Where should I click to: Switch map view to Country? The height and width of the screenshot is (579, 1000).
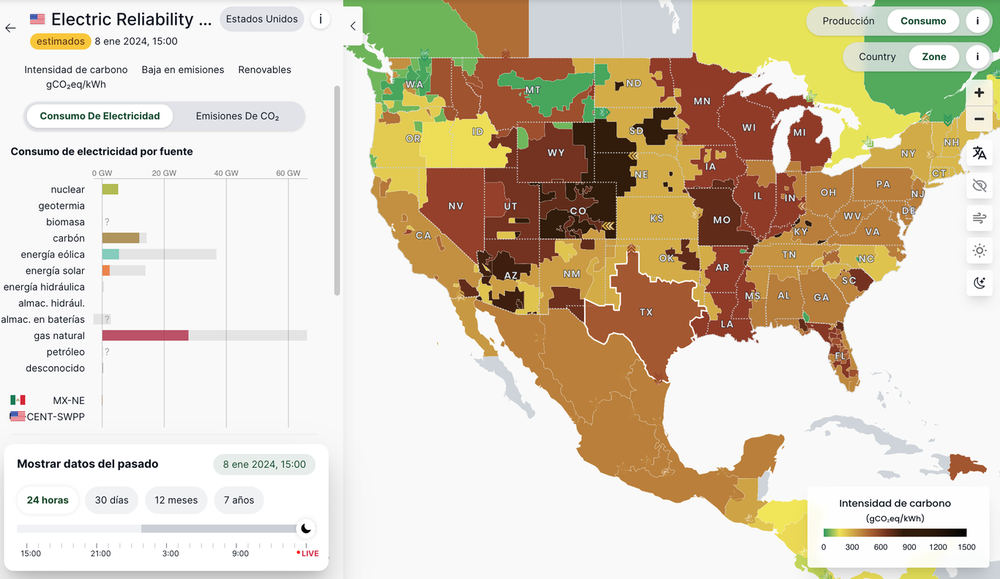877,57
